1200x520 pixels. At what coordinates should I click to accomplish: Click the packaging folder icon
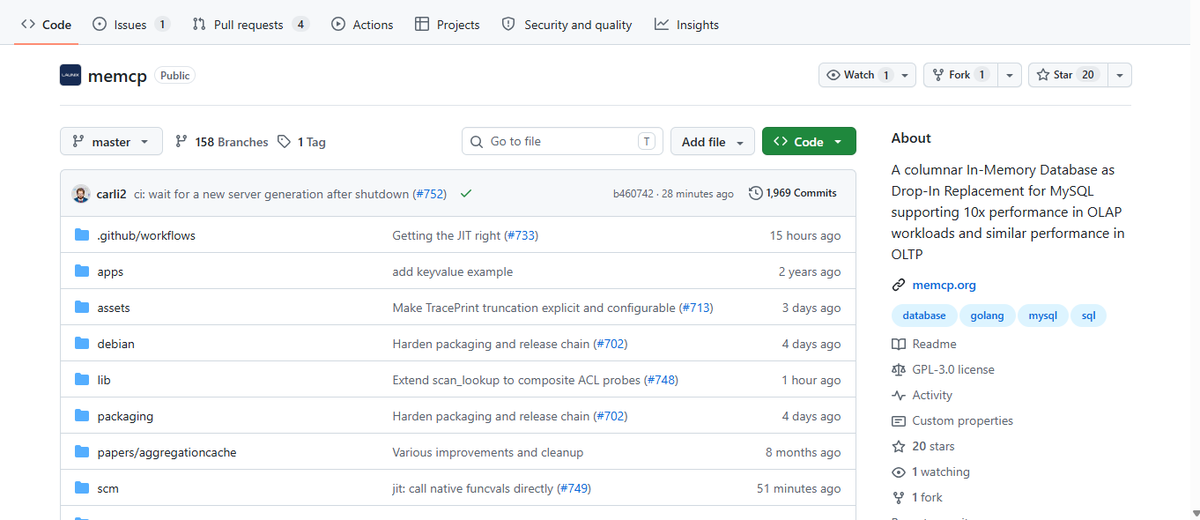click(x=82, y=416)
